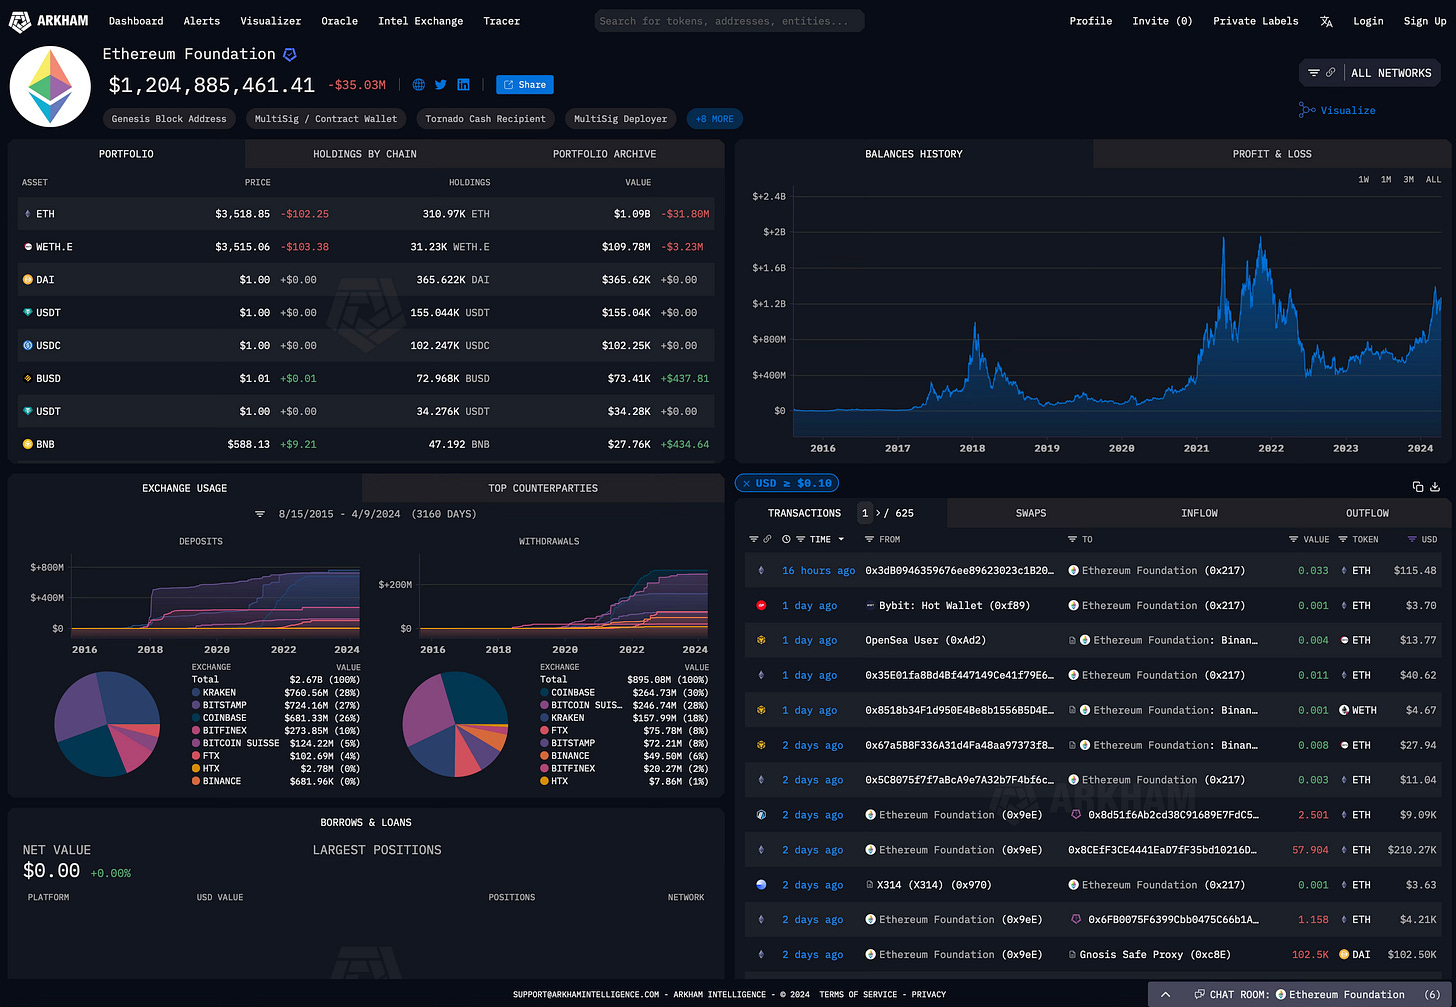Open the Tracer menu item
Image resolution: width=1456 pixels, height=1007 pixels.
point(501,21)
